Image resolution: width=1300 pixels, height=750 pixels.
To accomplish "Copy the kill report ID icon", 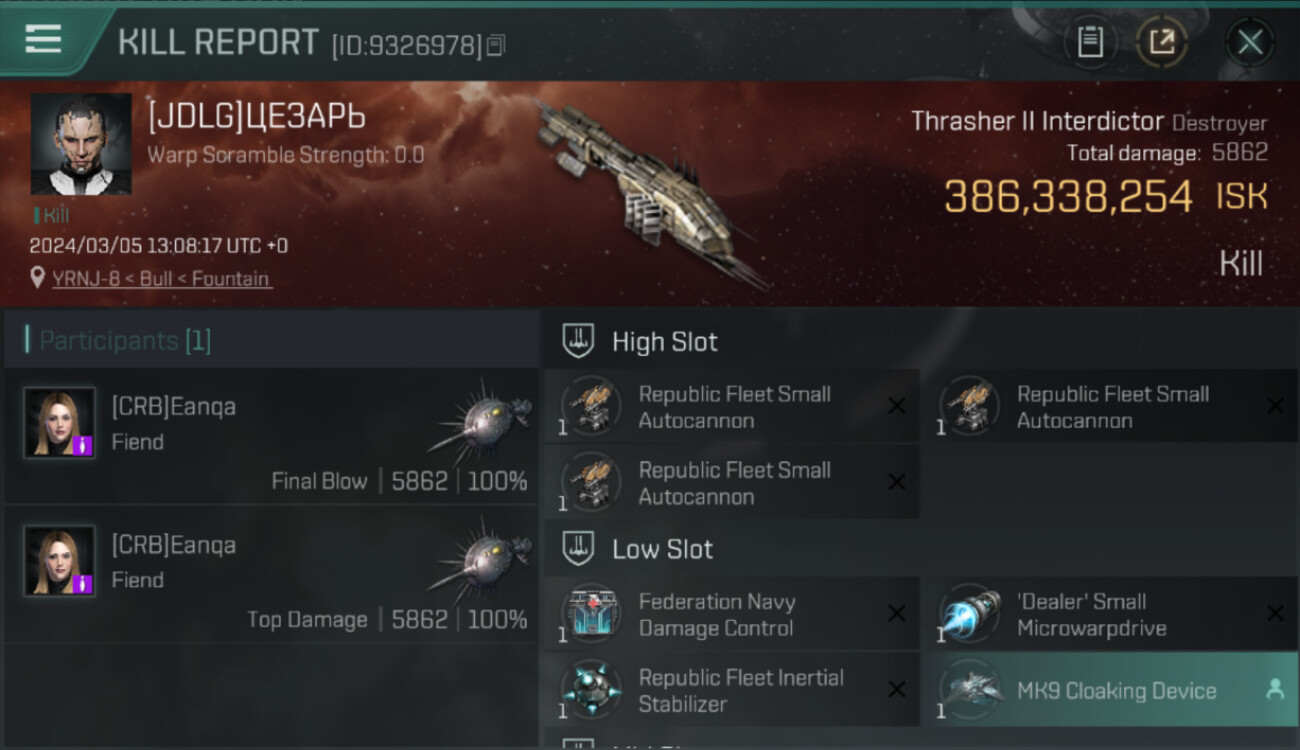I will [497, 45].
